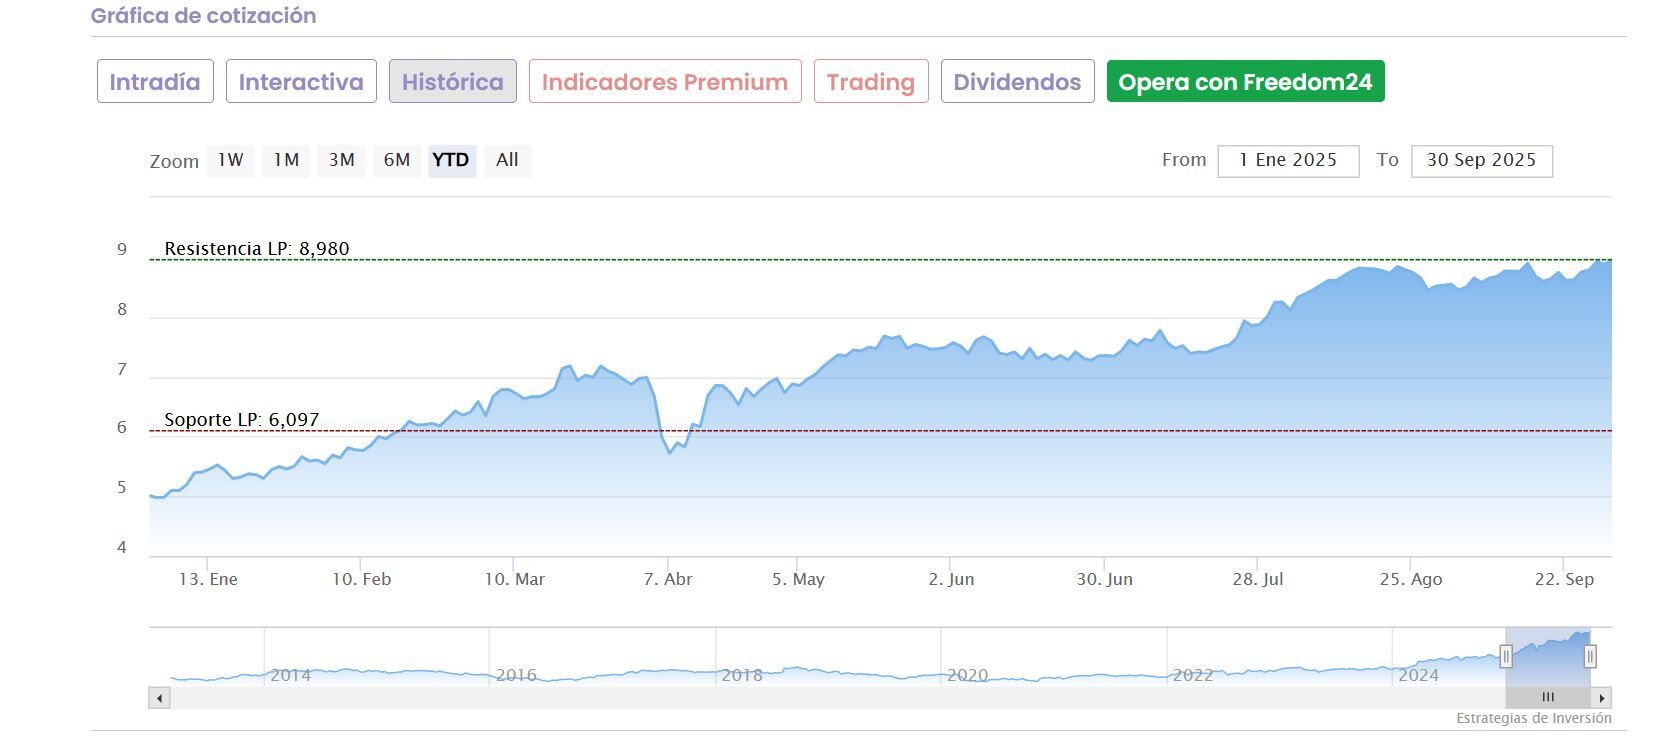
Task: Open the Estrategias de Inversión credit link
Action: click(1533, 718)
